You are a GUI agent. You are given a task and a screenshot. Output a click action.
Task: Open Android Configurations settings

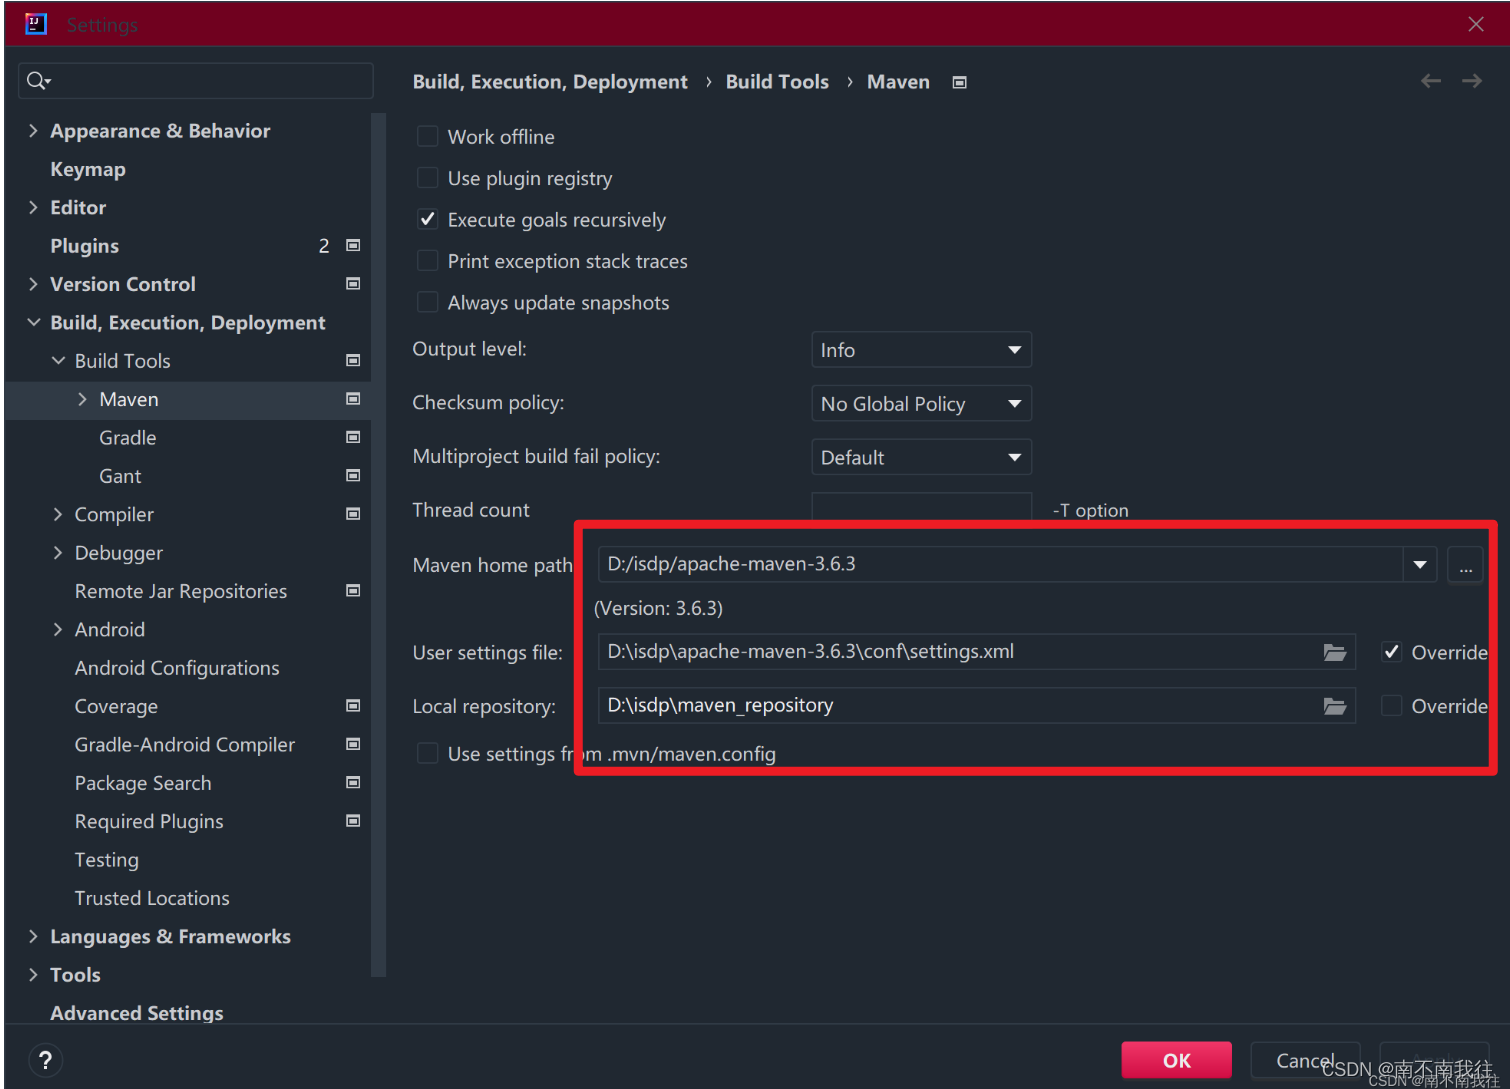coord(177,668)
